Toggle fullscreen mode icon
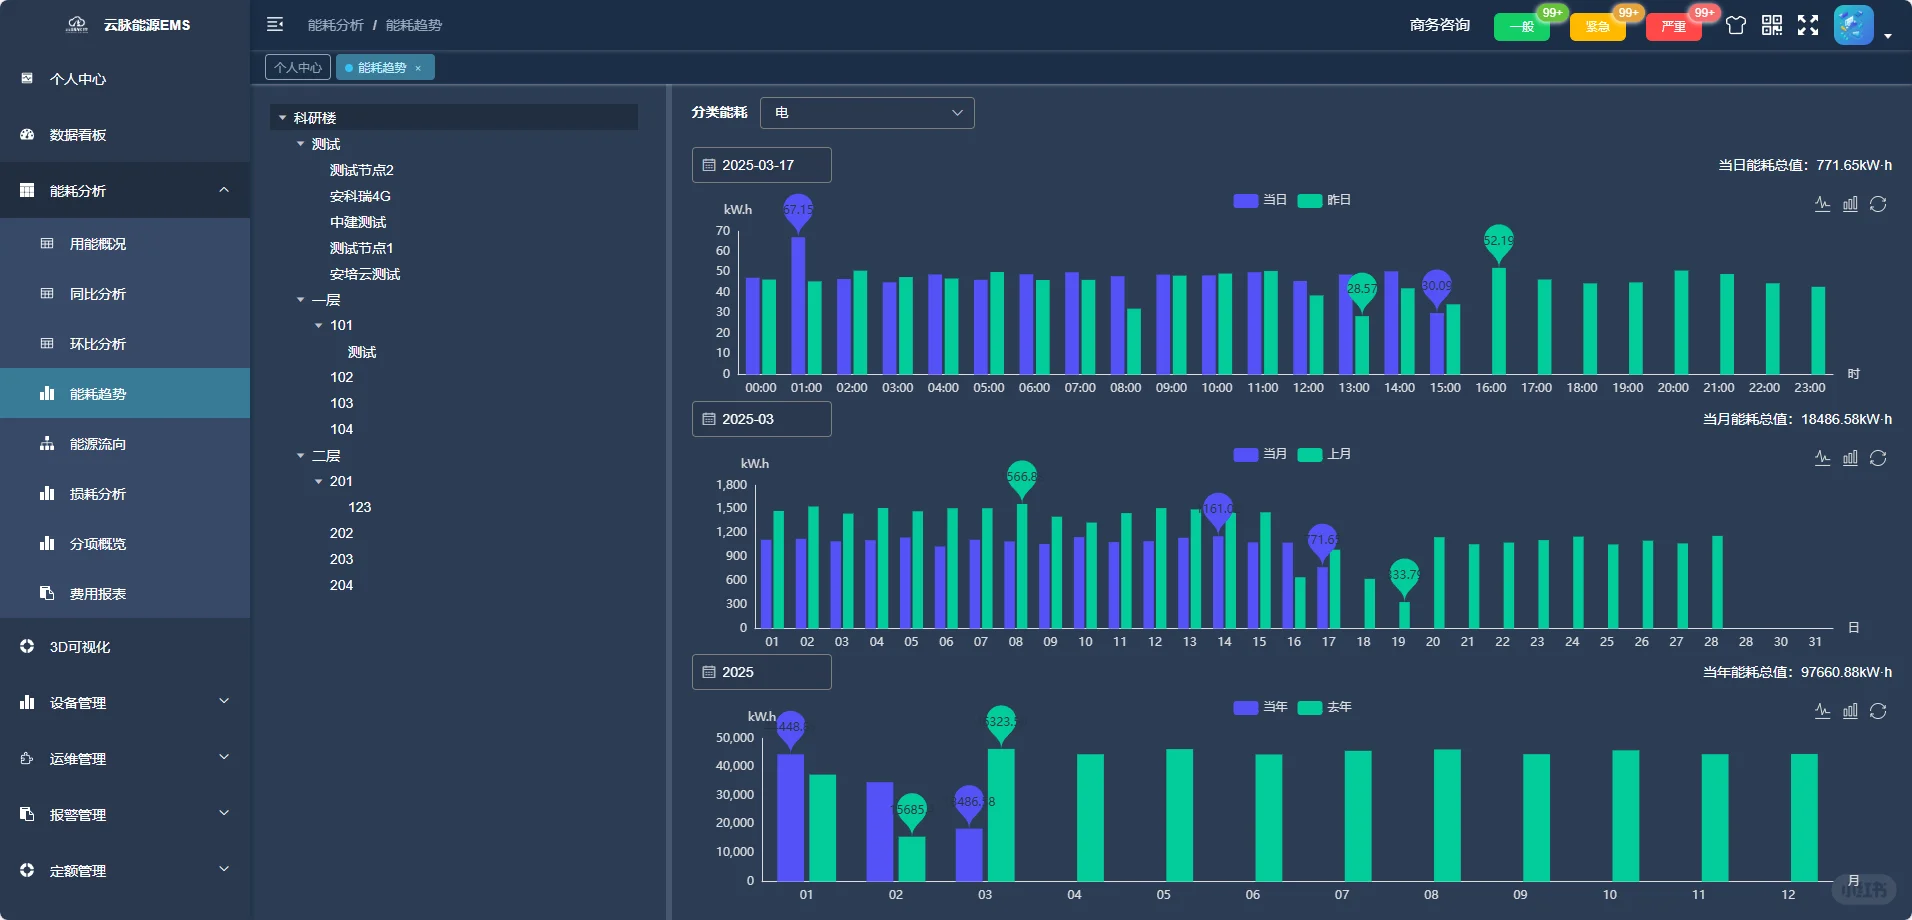 [1808, 25]
